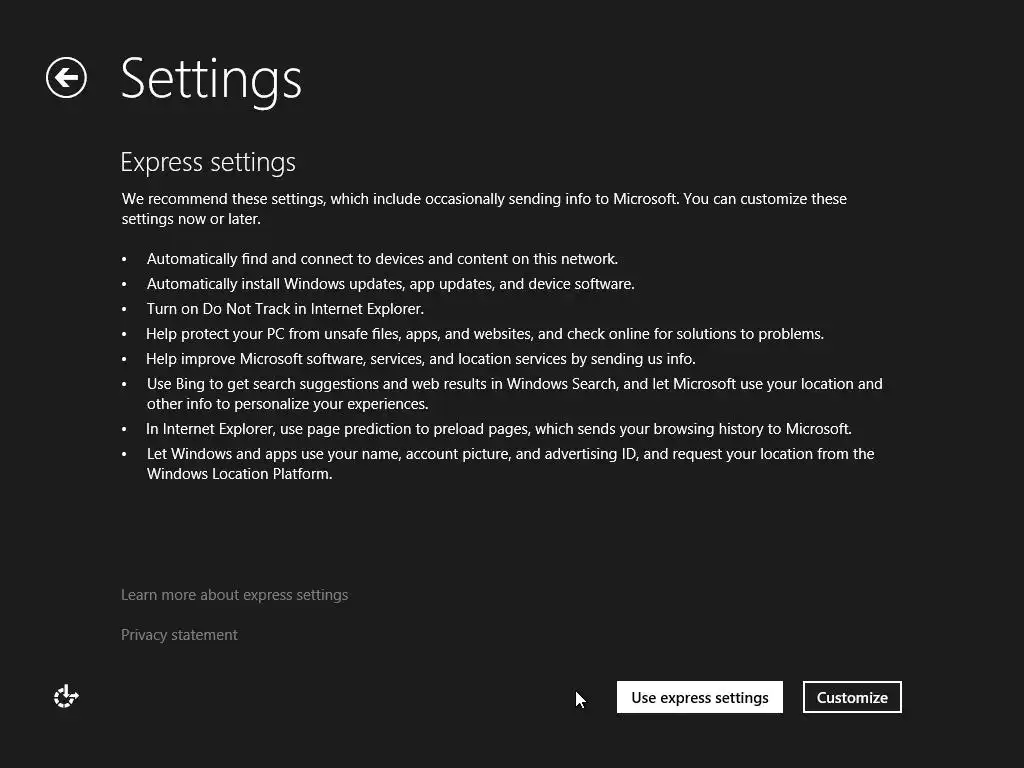Click the Use express settings button

point(699,697)
